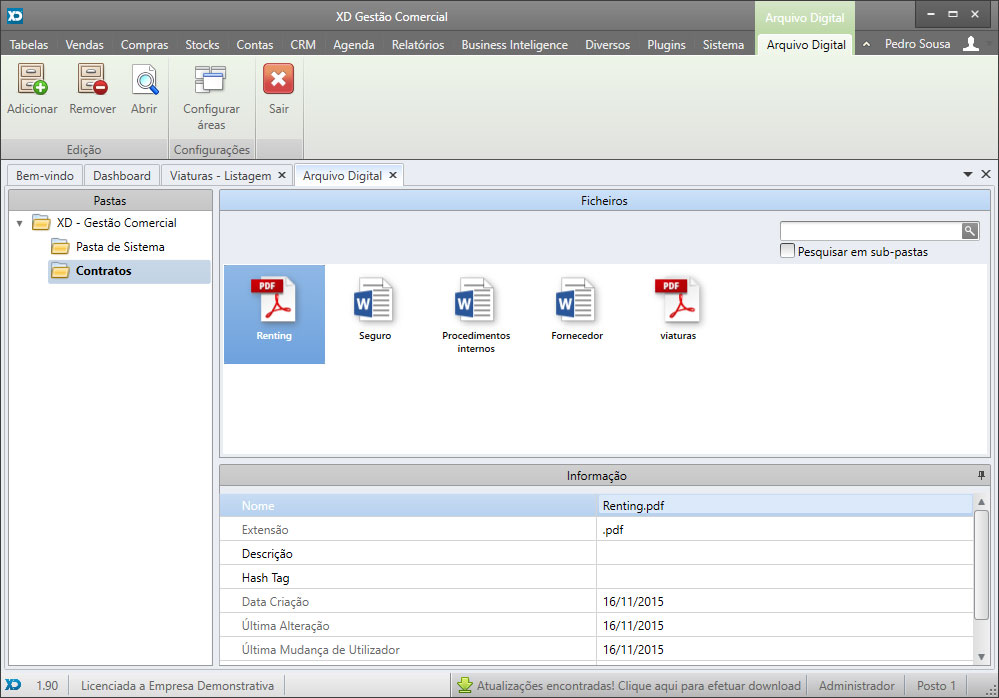The height and width of the screenshot is (698, 999).
Task: Collapse the XD - Gestão Comercial tree node
Action: [20, 223]
